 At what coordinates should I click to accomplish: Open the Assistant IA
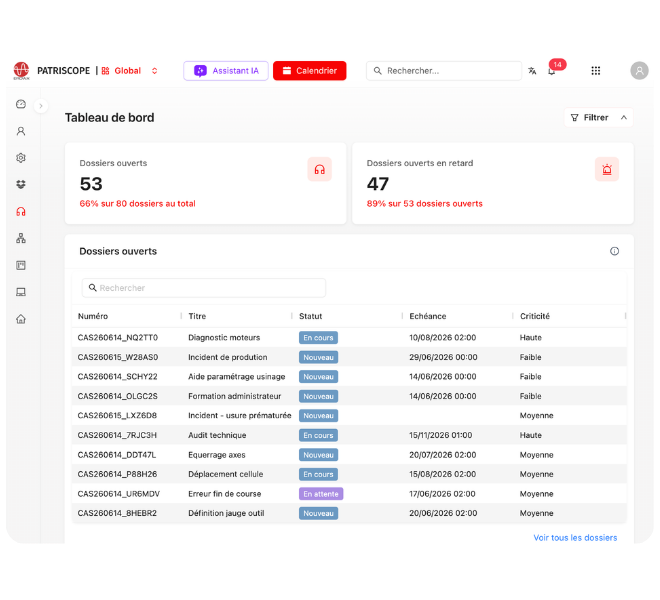point(226,71)
